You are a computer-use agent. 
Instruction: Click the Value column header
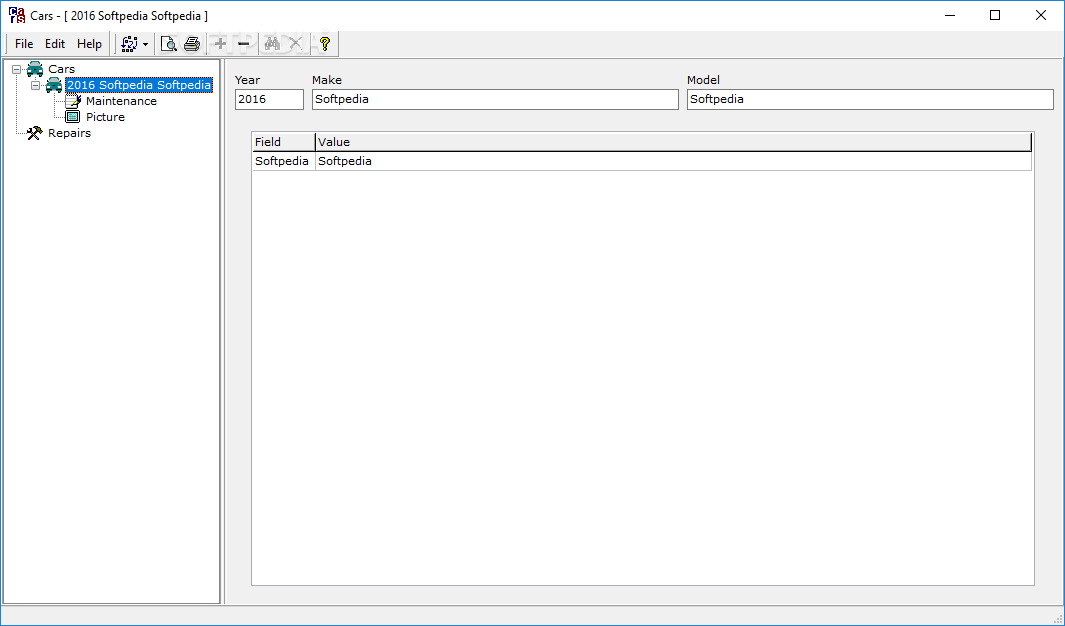[x=673, y=142]
